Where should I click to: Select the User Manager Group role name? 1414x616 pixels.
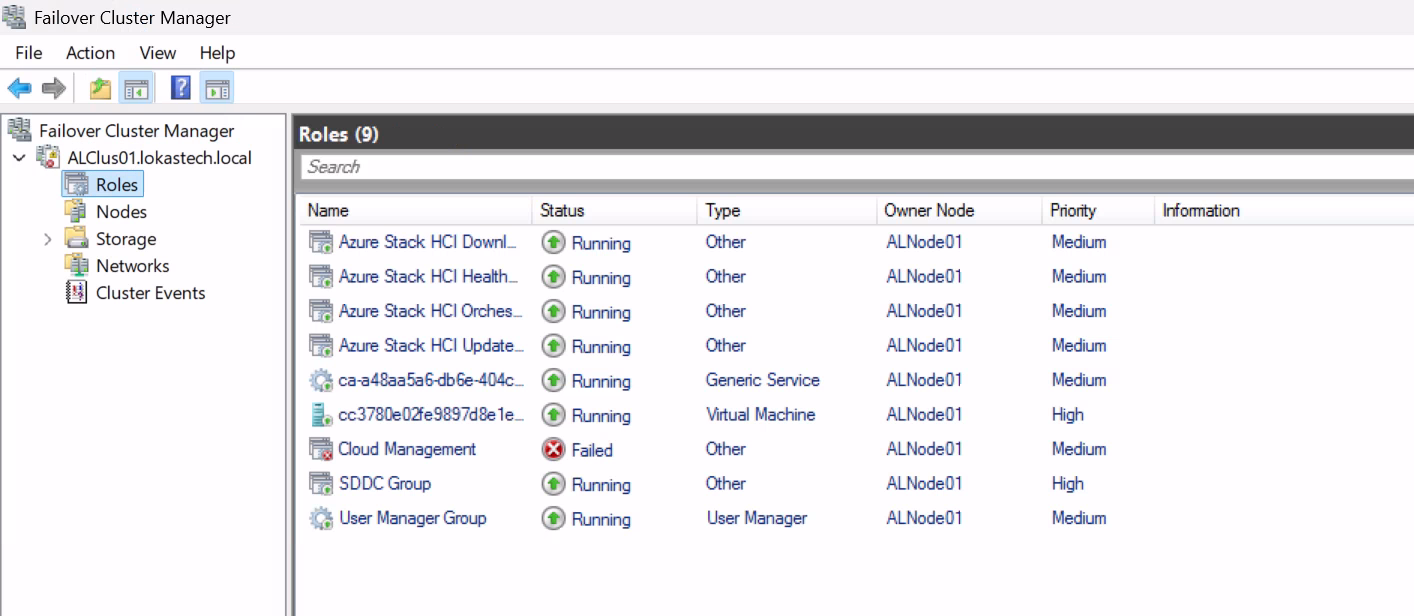tap(412, 518)
